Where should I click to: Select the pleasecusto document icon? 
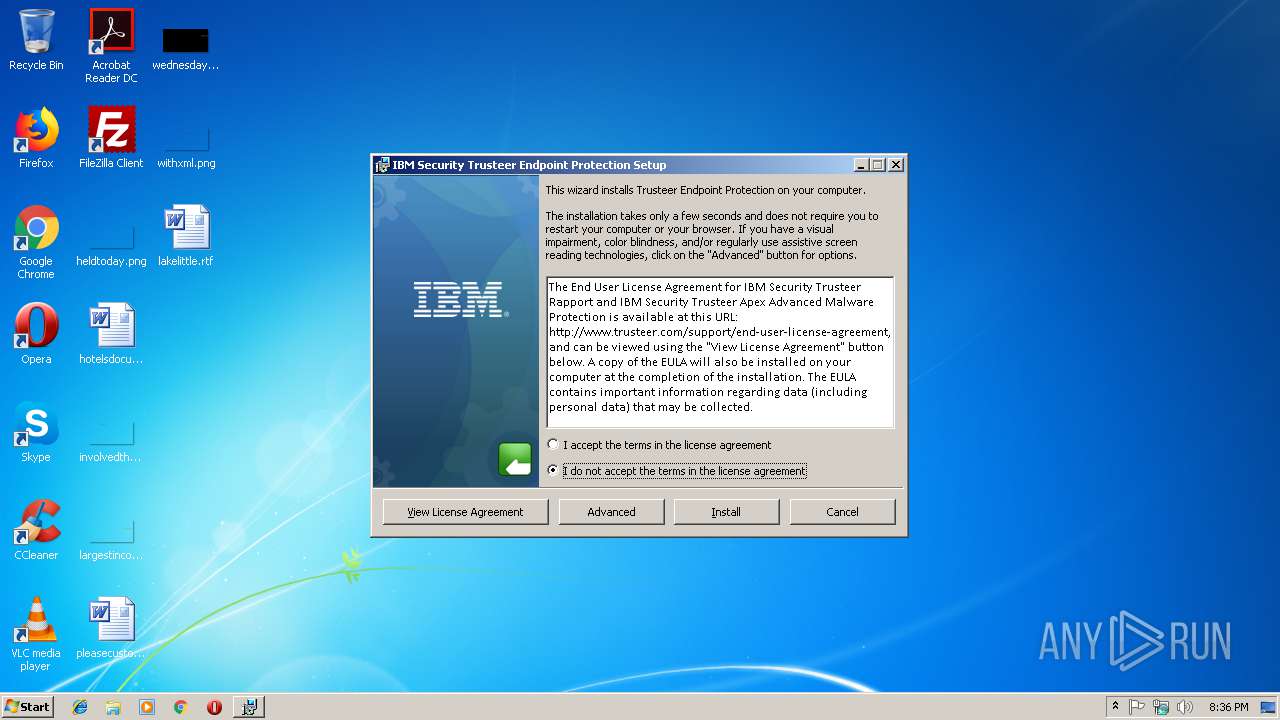[111, 628]
